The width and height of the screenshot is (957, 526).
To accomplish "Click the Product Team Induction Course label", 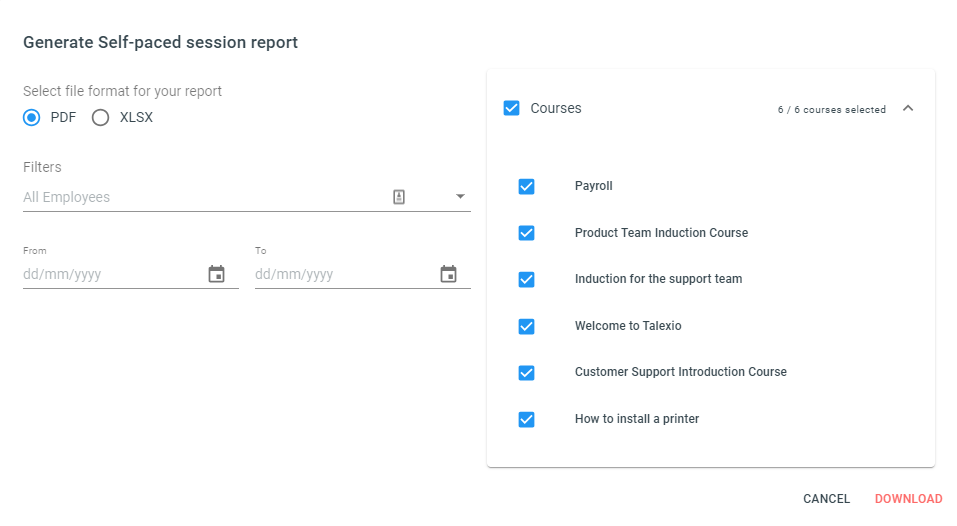I will click(662, 232).
